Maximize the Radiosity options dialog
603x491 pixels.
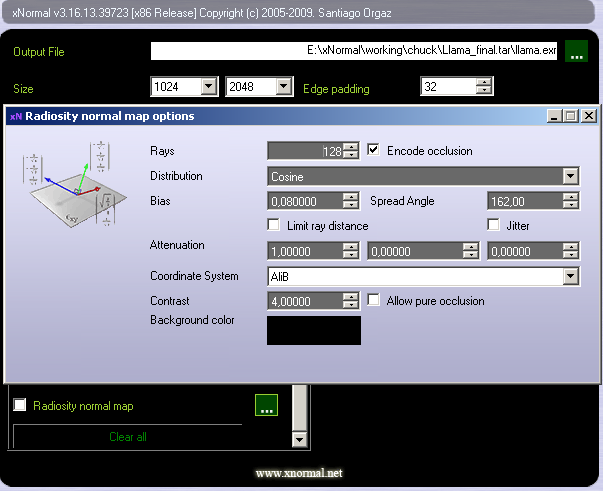tap(571, 116)
